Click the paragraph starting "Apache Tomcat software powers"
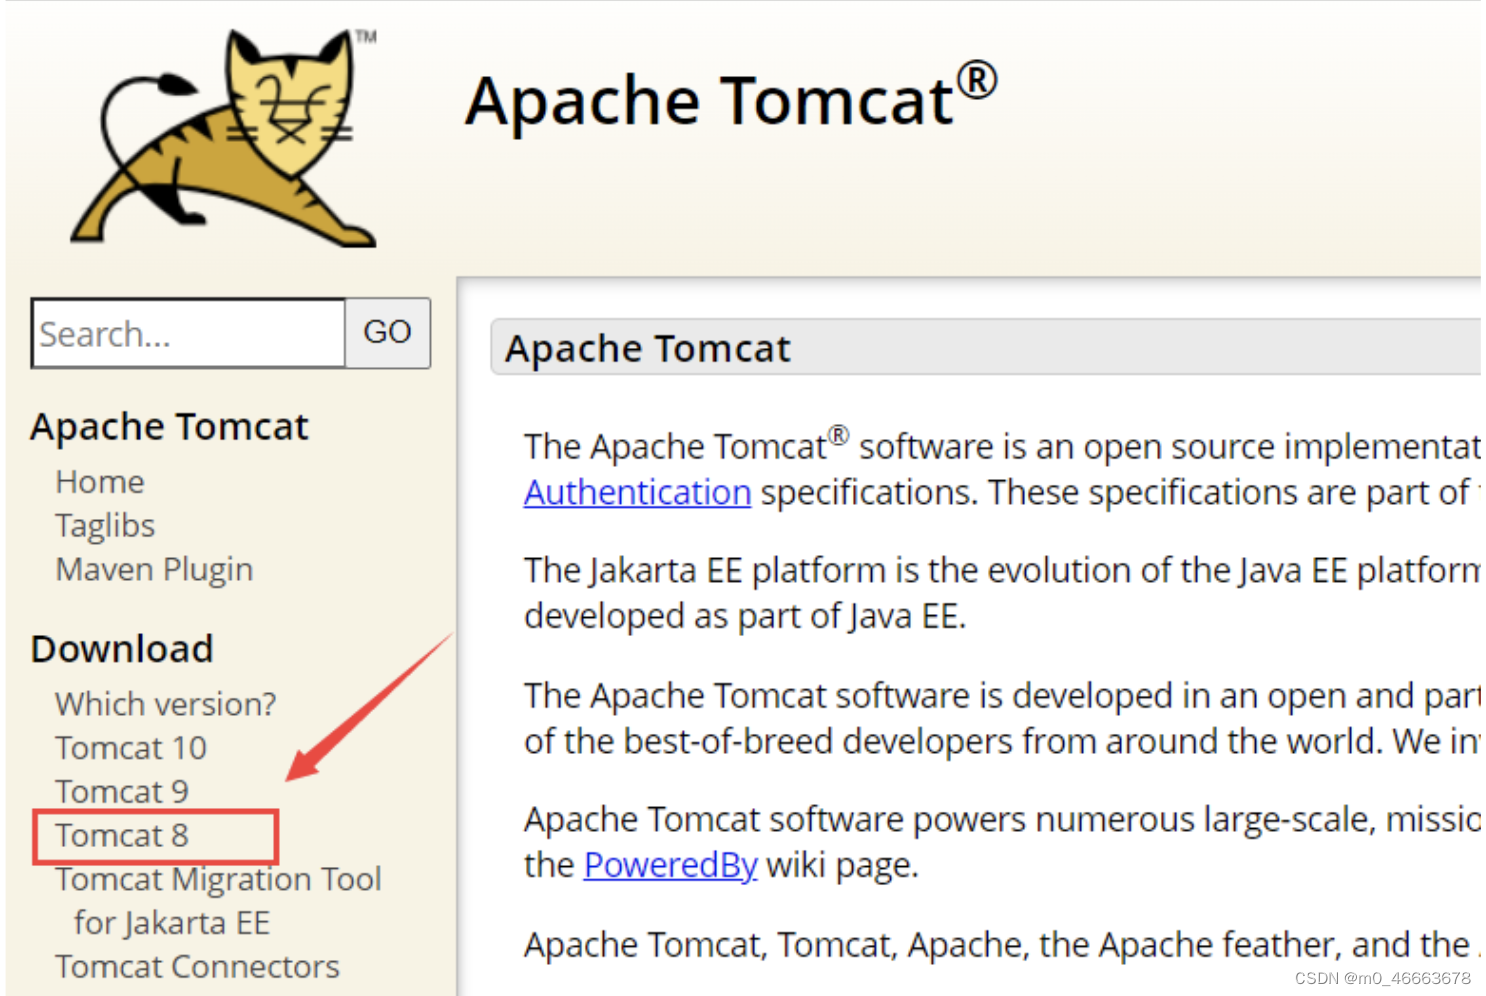1486x996 pixels. (x=1002, y=842)
